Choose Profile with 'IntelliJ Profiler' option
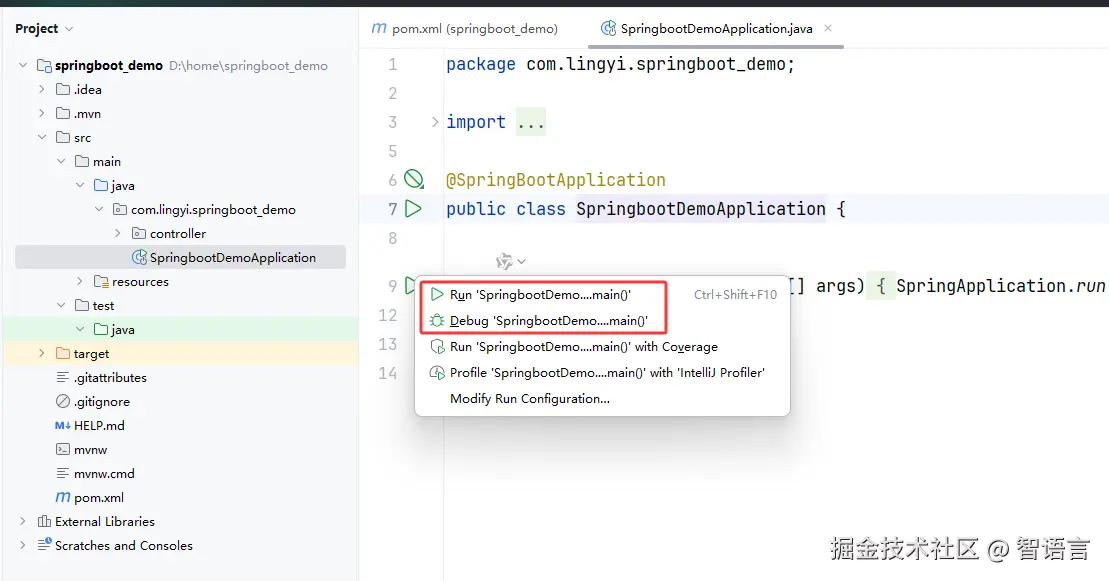Image resolution: width=1109 pixels, height=581 pixels. (607, 373)
